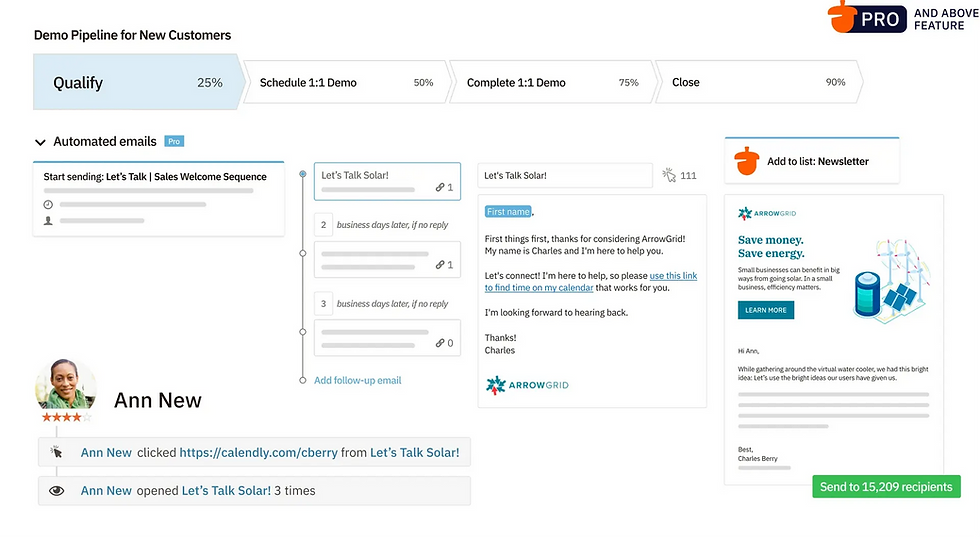980x537 pixels.
Task: Select the Close pipeline stage
Action: click(758, 83)
